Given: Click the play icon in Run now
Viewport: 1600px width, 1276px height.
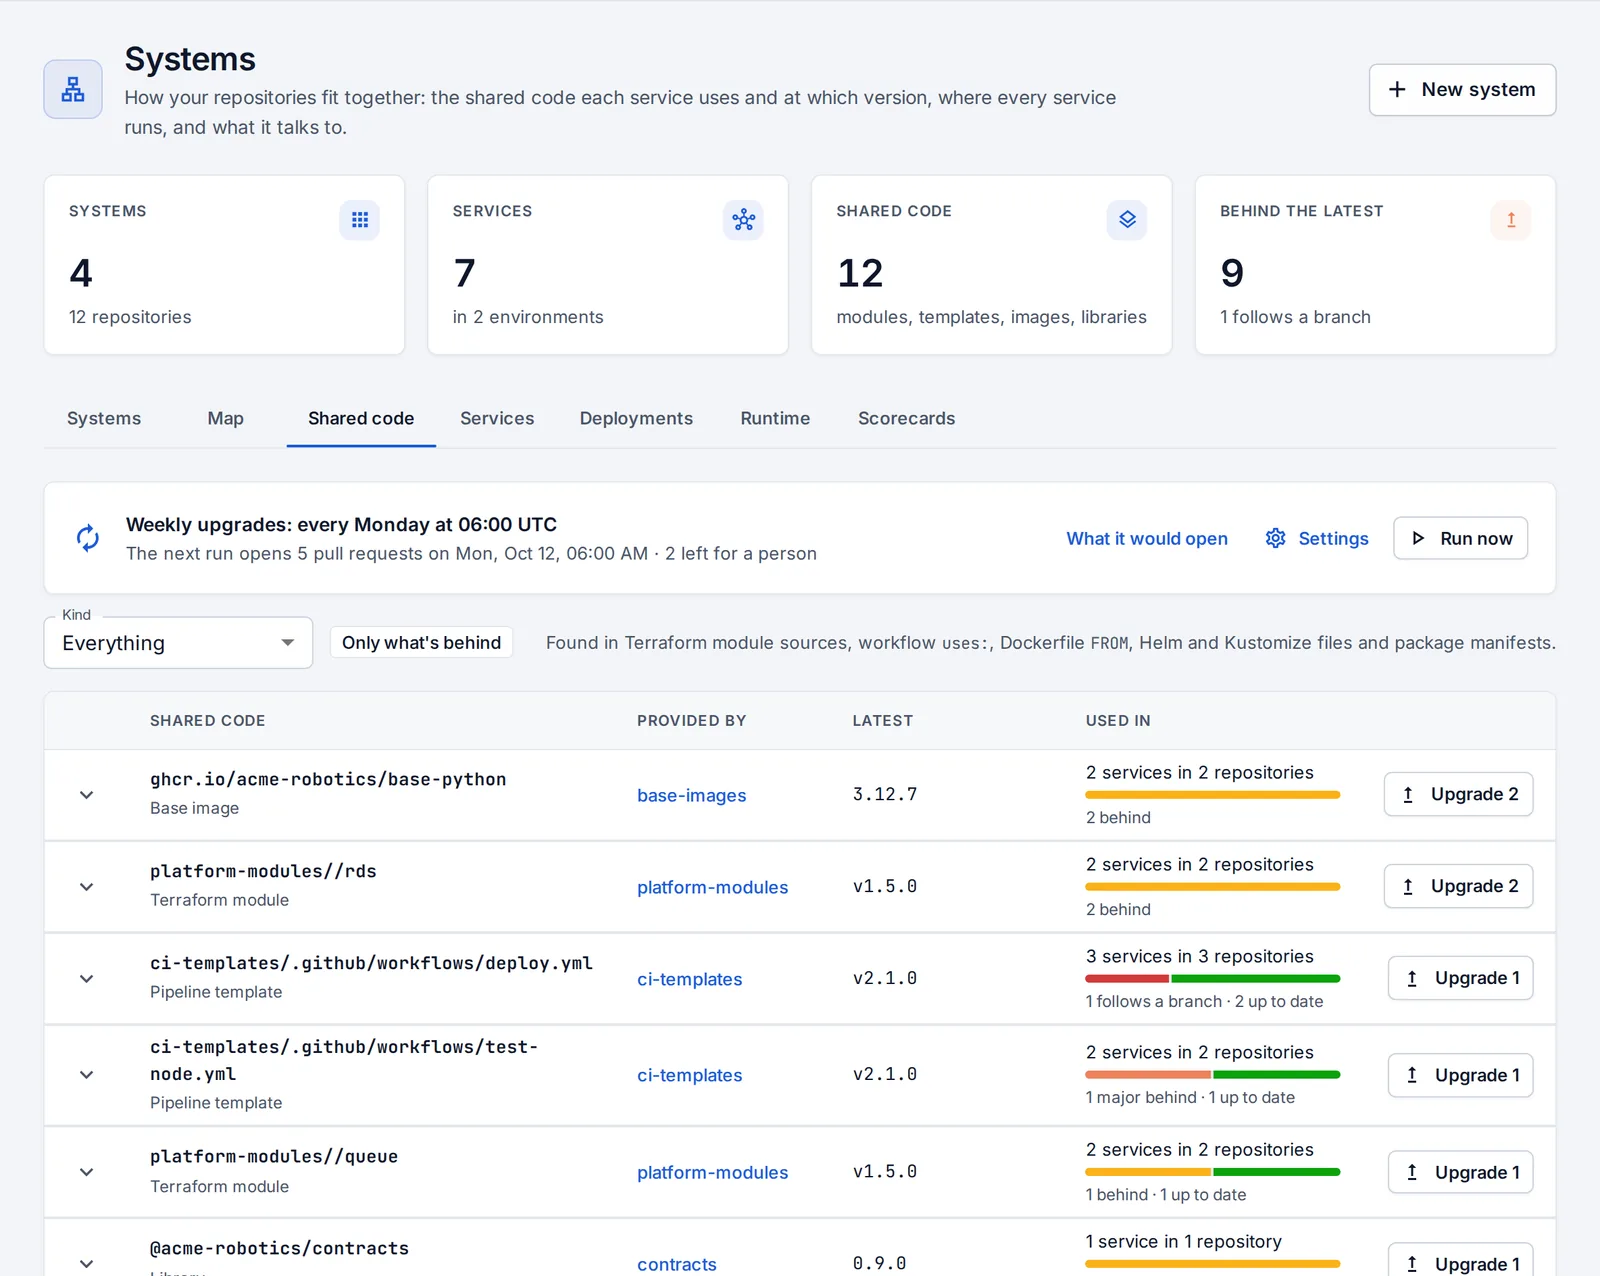Looking at the screenshot, I should [1418, 538].
